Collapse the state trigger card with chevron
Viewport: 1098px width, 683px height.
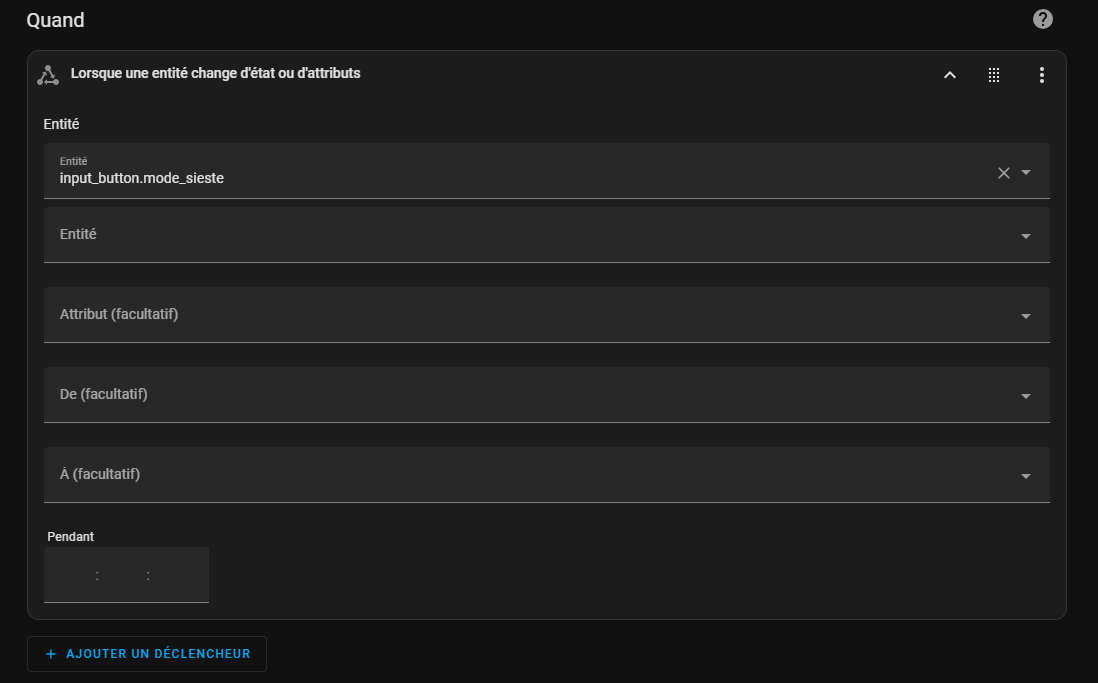point(950,75)
